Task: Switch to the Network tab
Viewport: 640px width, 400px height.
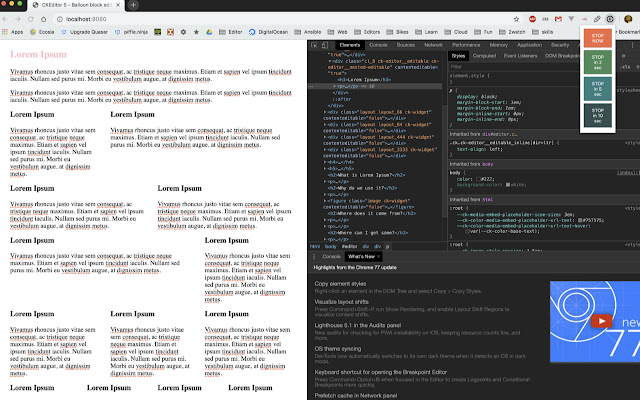Action: pos(433,45)
